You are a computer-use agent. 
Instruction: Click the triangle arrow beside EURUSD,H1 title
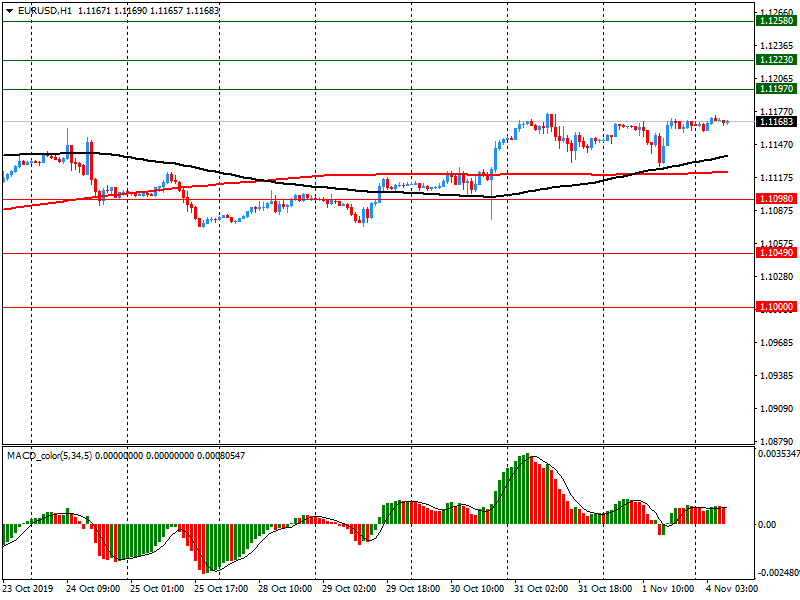click(x=8, y=11)
